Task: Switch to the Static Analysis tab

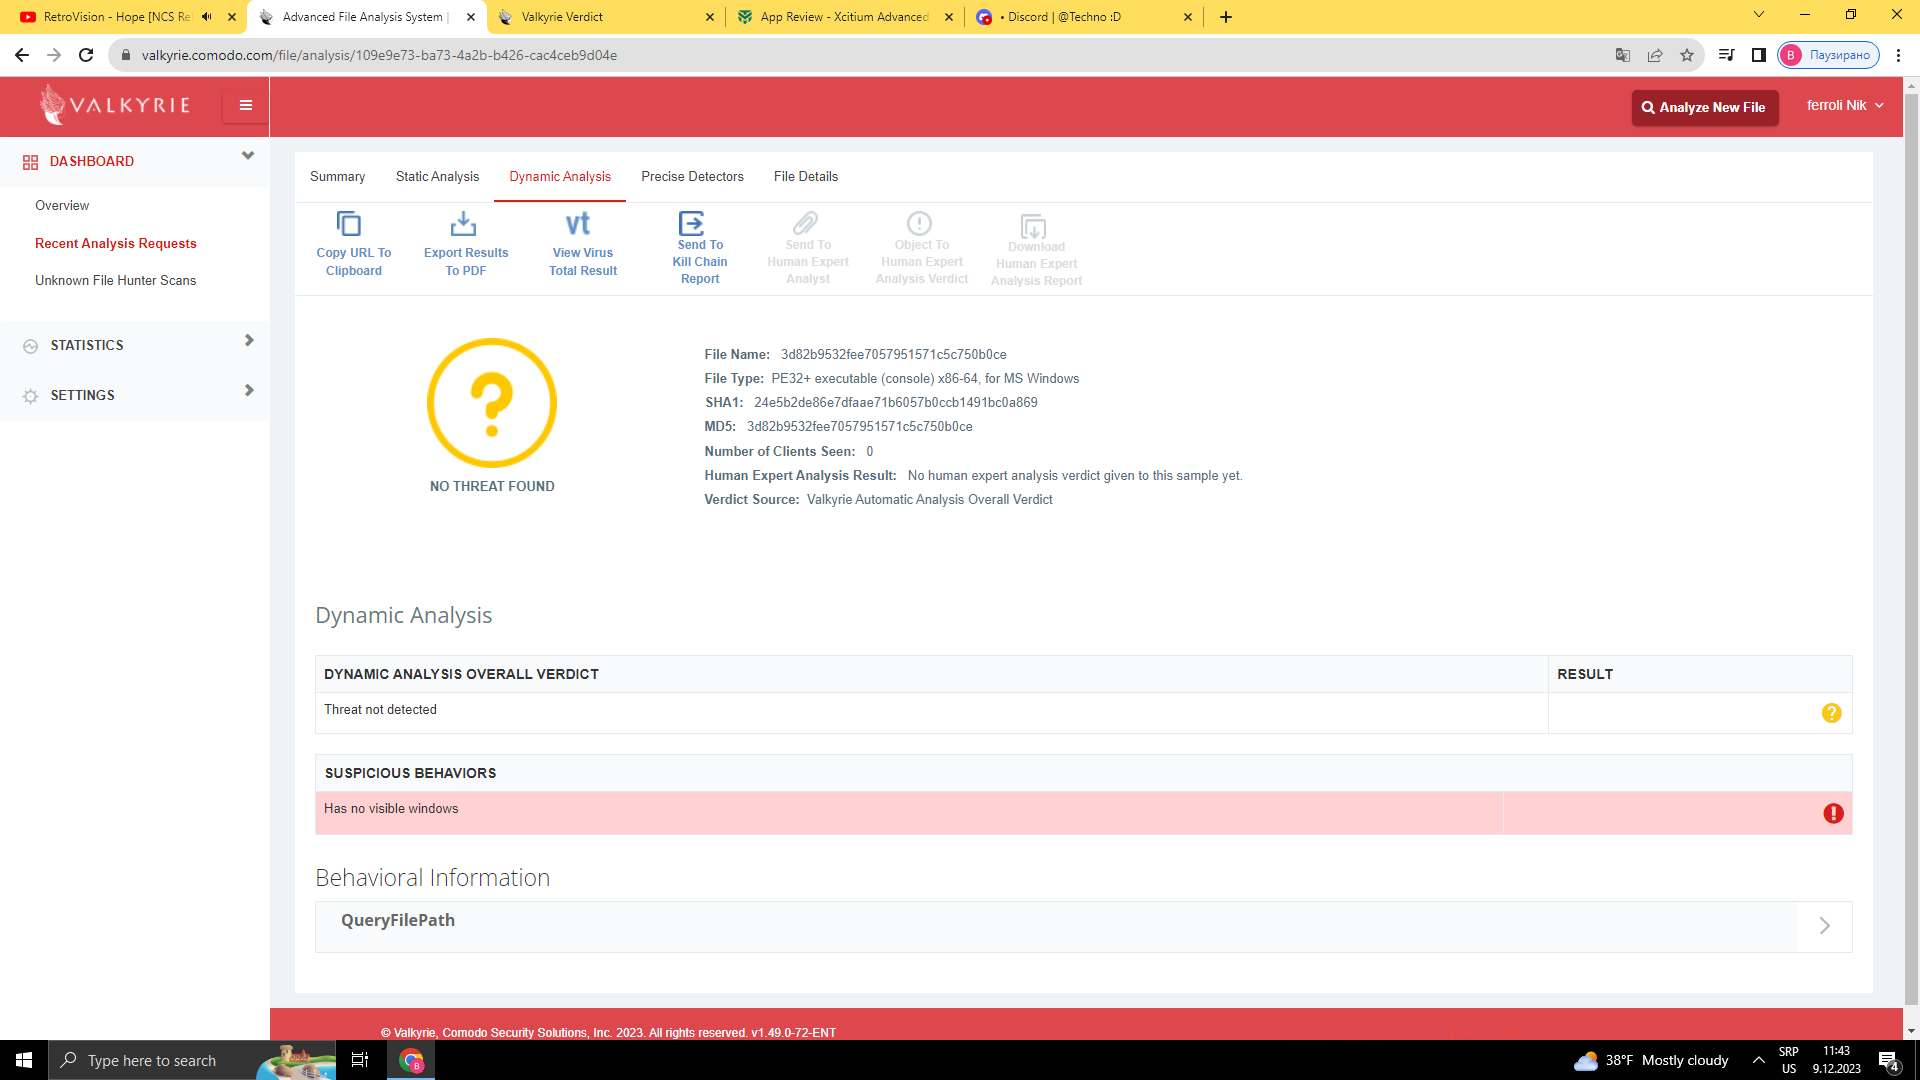Action: [x=437, y=177]
